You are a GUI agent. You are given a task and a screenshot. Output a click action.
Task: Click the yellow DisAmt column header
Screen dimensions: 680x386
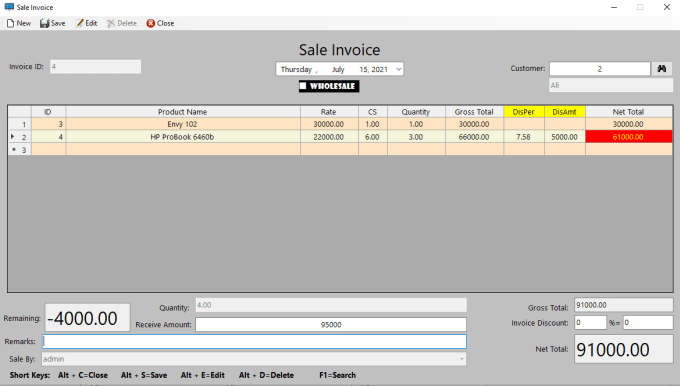565,112
